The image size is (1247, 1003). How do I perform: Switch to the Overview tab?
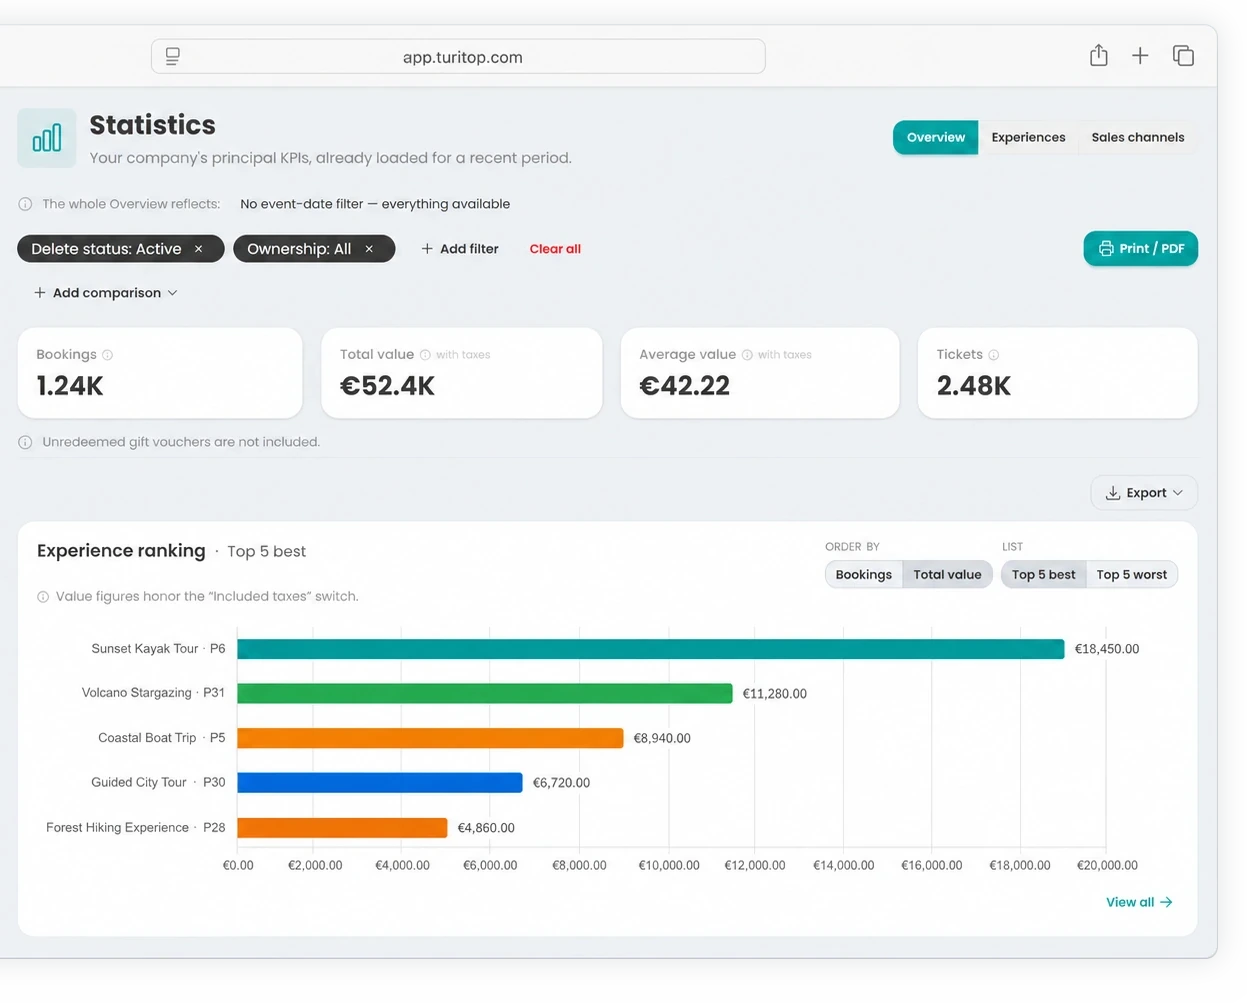935,138
